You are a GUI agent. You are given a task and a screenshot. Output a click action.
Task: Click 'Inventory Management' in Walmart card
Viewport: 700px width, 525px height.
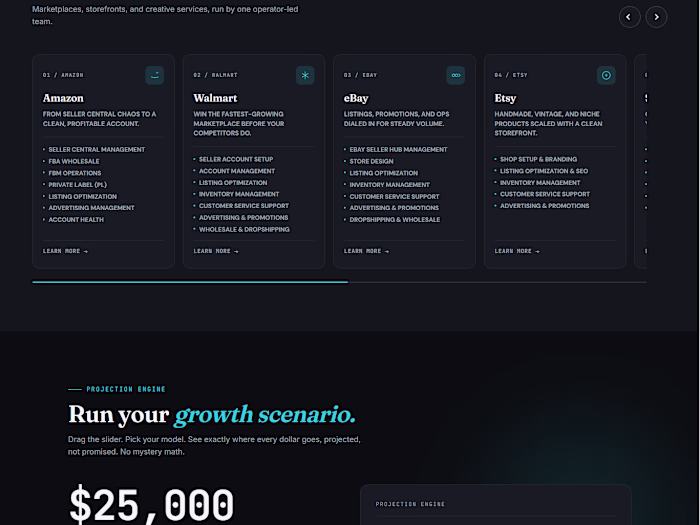(x=239, y=194)
